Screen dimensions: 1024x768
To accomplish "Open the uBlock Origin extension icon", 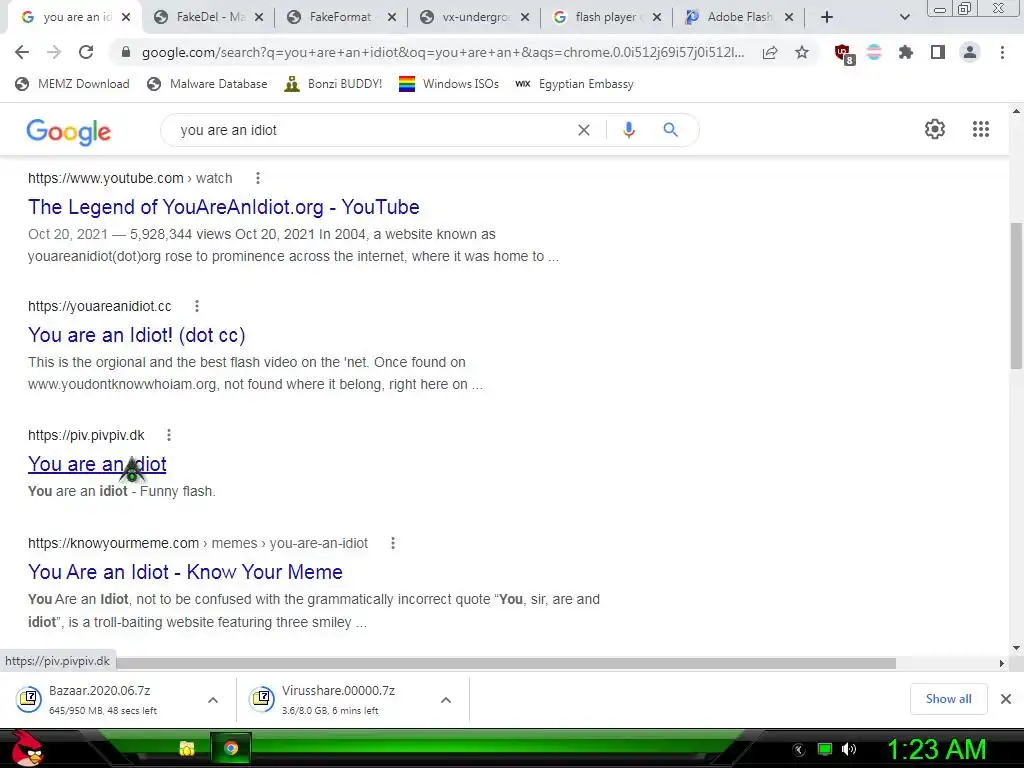I will pos(844,54).
